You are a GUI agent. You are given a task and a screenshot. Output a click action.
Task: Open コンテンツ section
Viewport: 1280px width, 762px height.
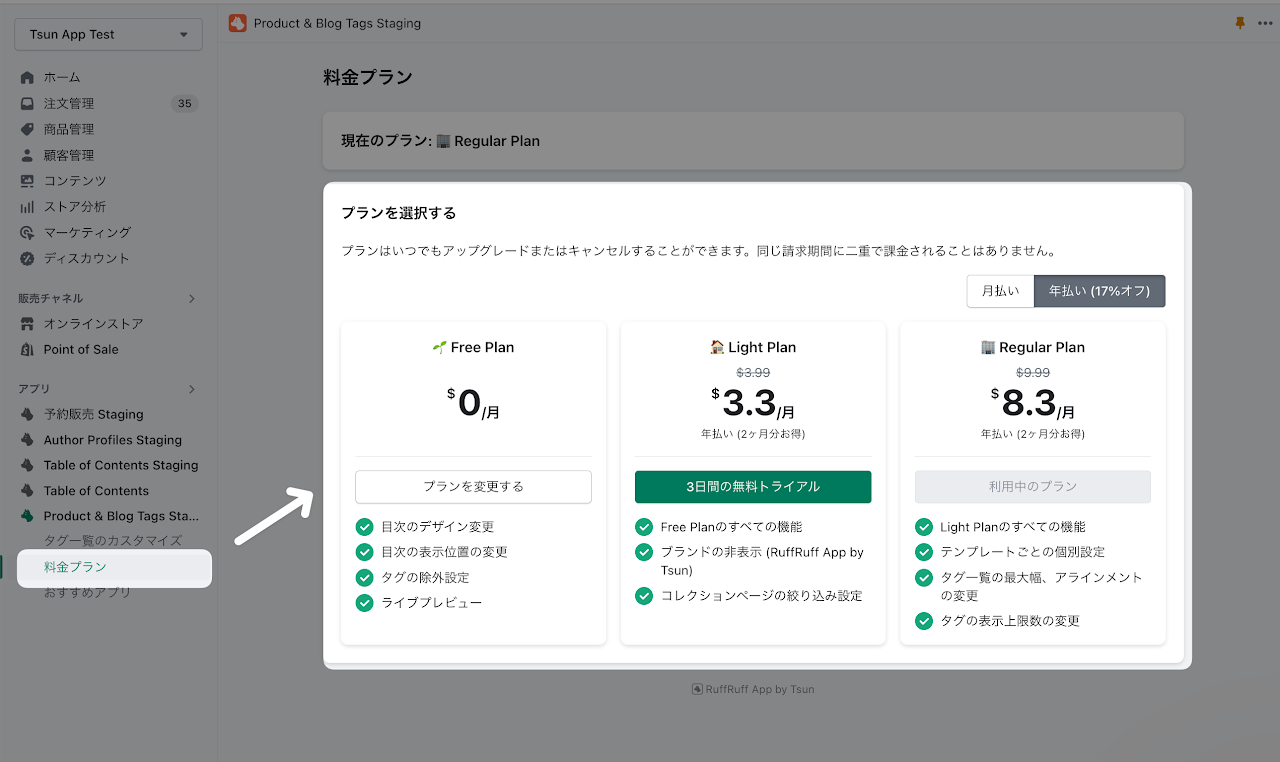click(x=75, y=181)
